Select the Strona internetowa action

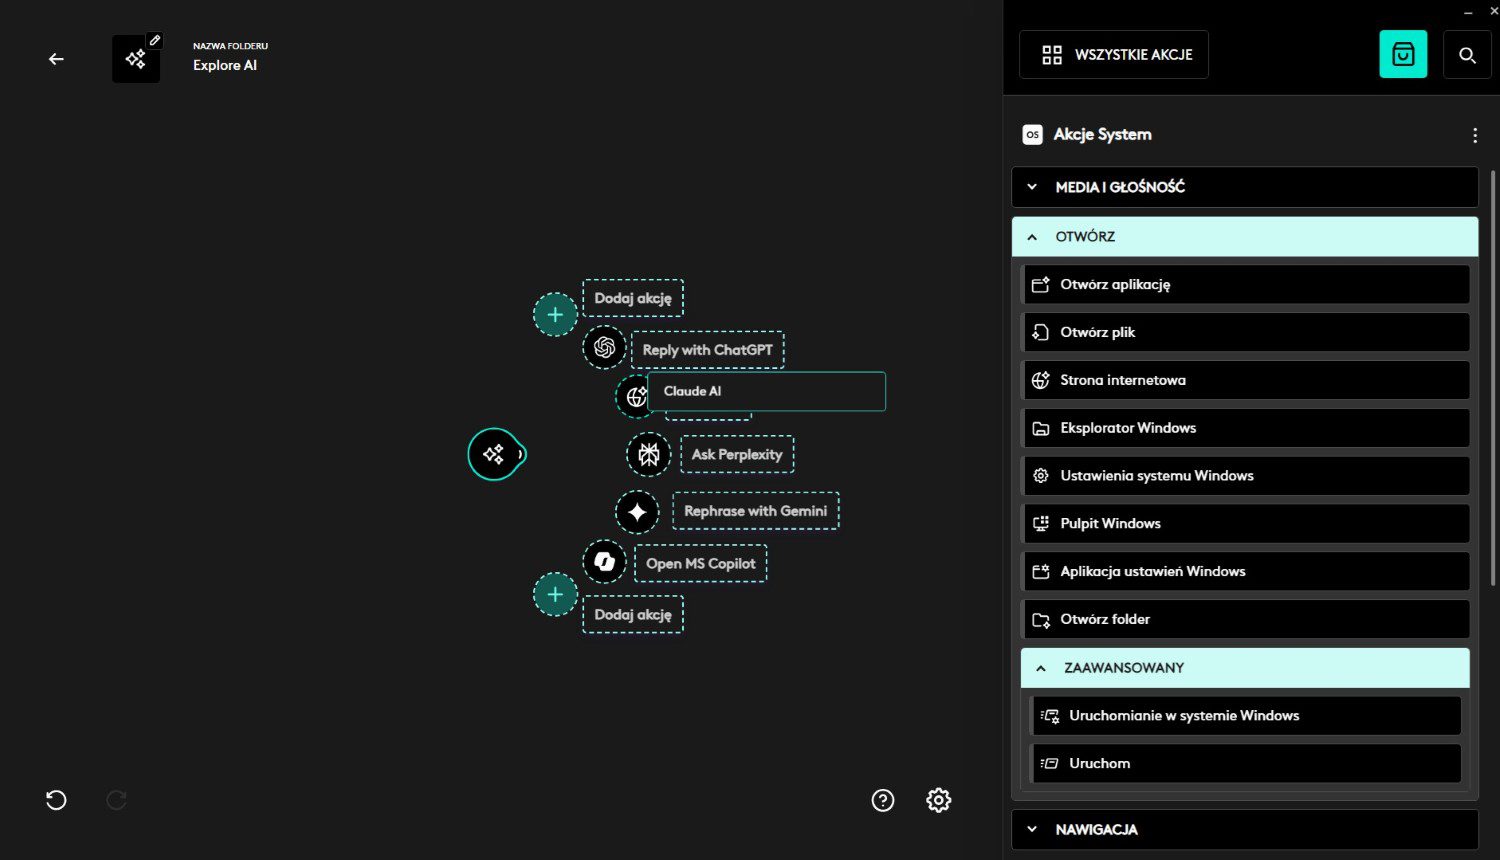click(x=1245, y=380)
